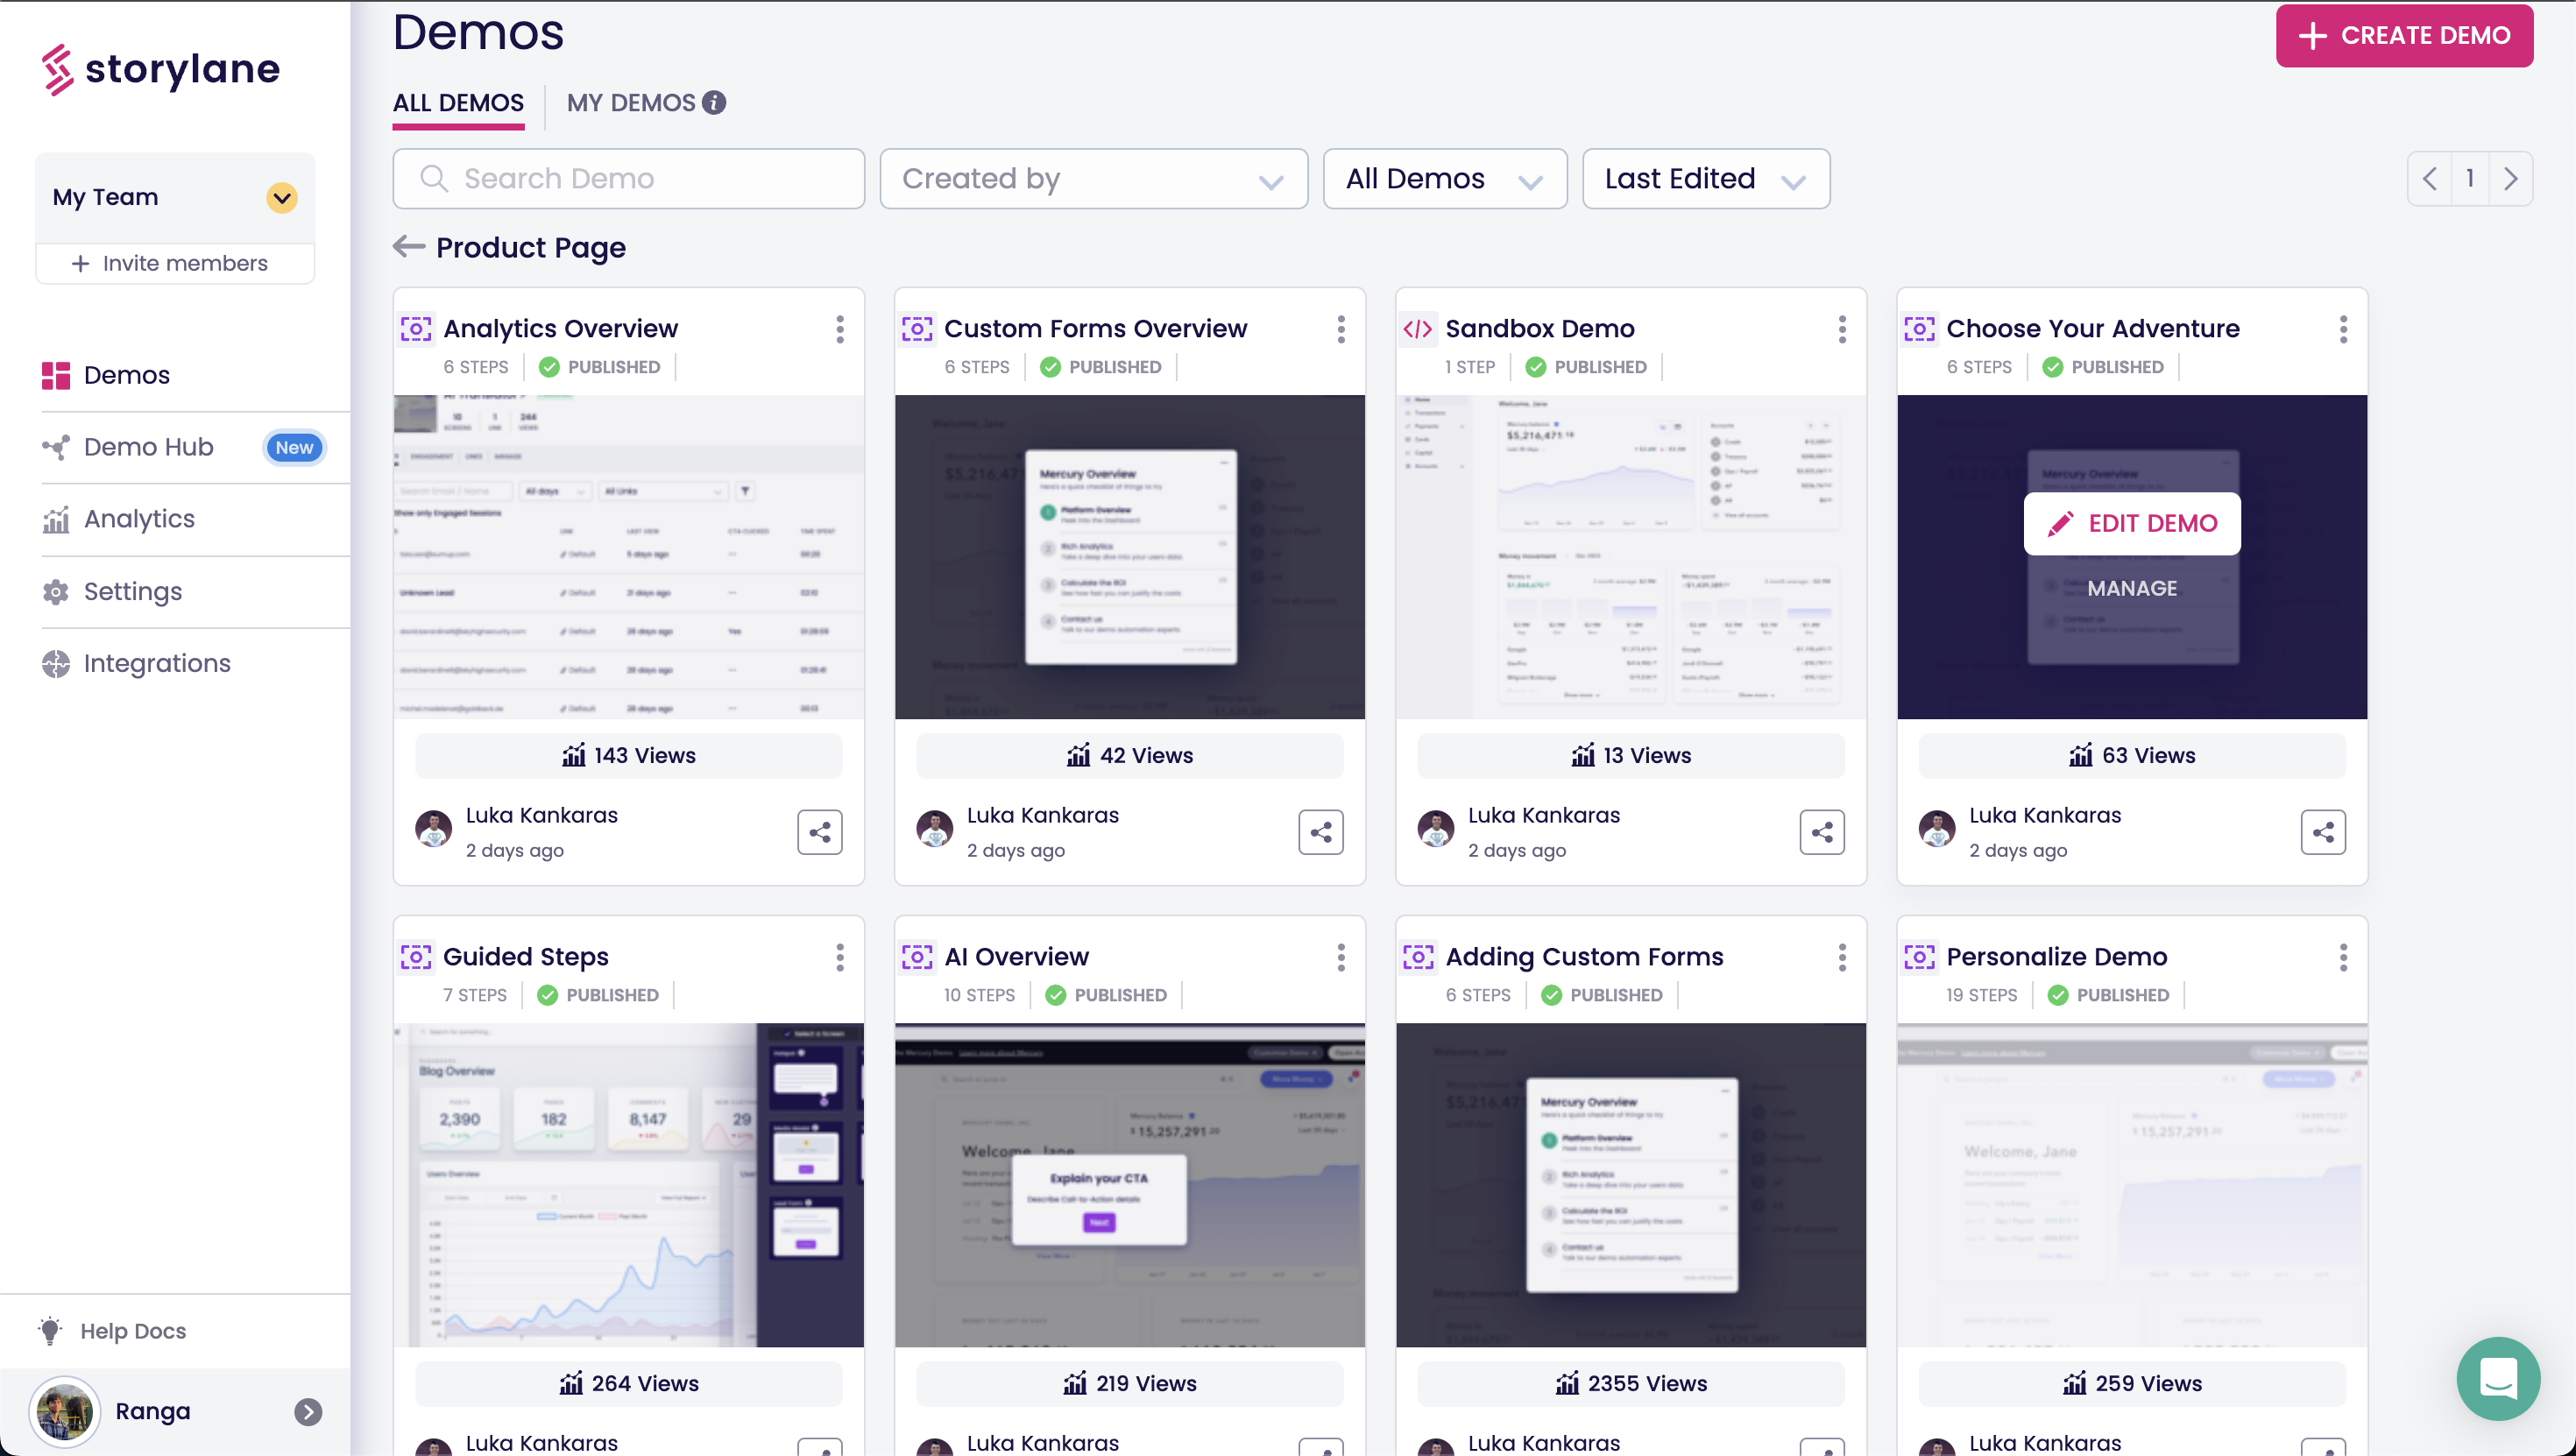Screen dimensions: 2576x1456
Task: Click the Search Demo input field
Action: point(629,179)
